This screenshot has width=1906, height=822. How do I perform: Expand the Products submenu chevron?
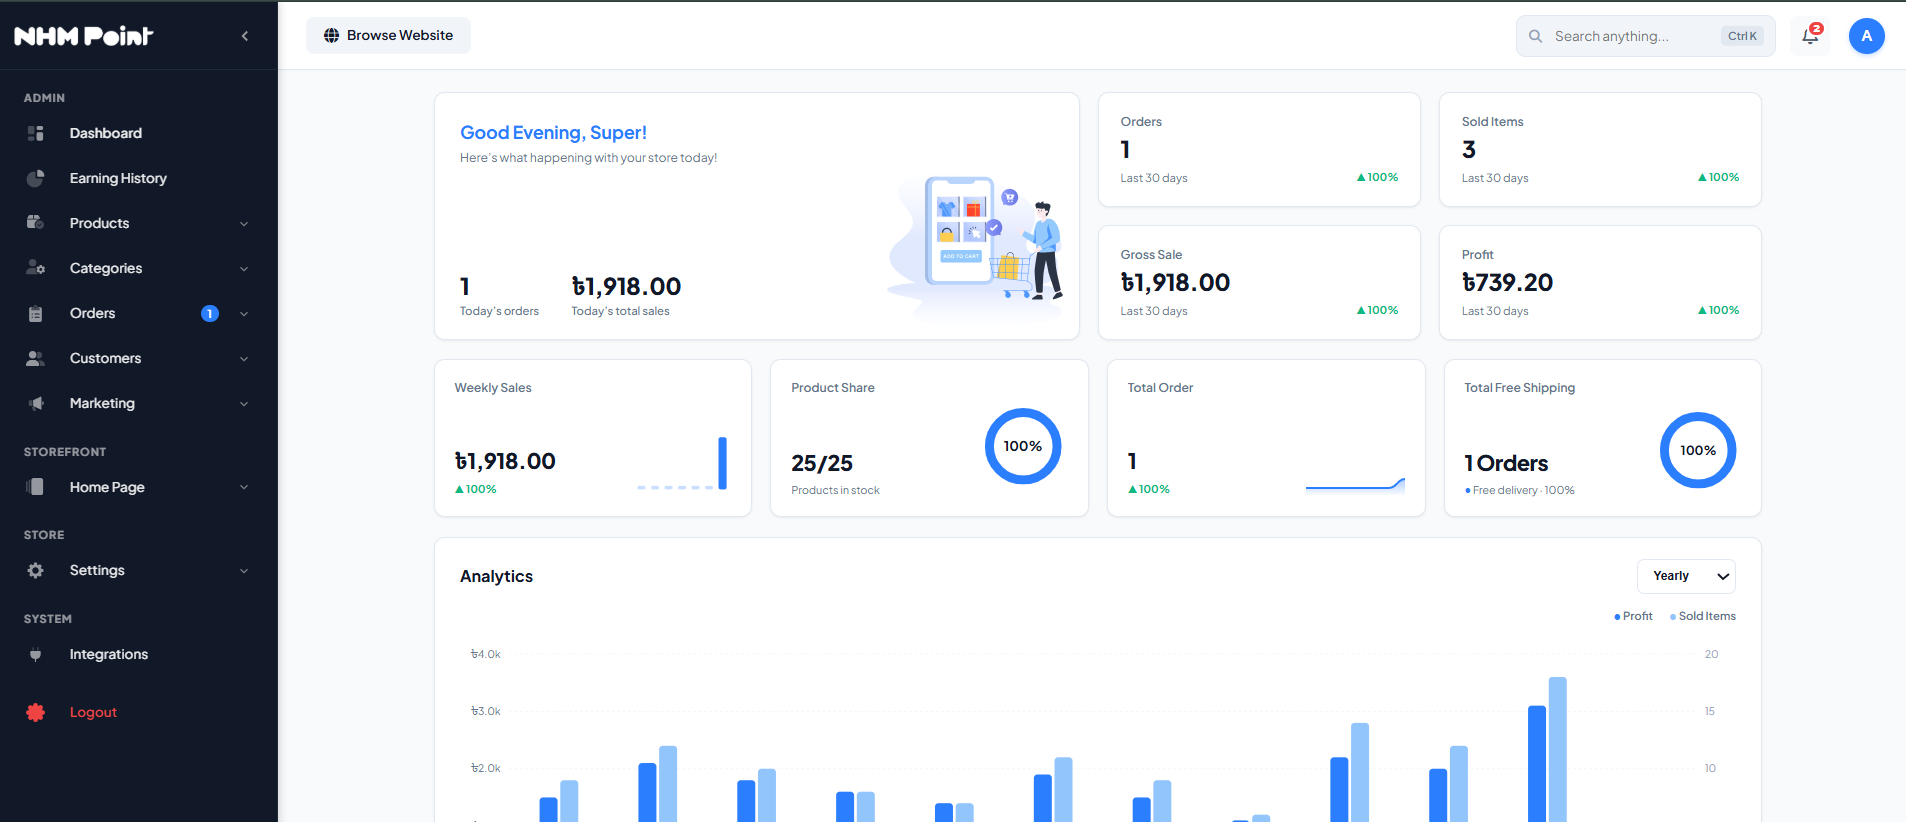pyautogui.click(x=244, y=224)
